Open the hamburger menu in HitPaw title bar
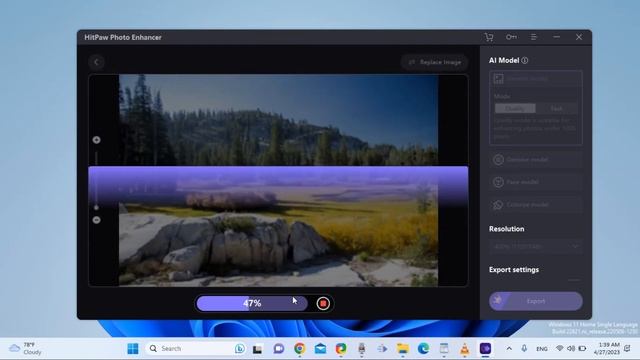The height and width of the screenshot is (360, 640). [x=533, y=37]
